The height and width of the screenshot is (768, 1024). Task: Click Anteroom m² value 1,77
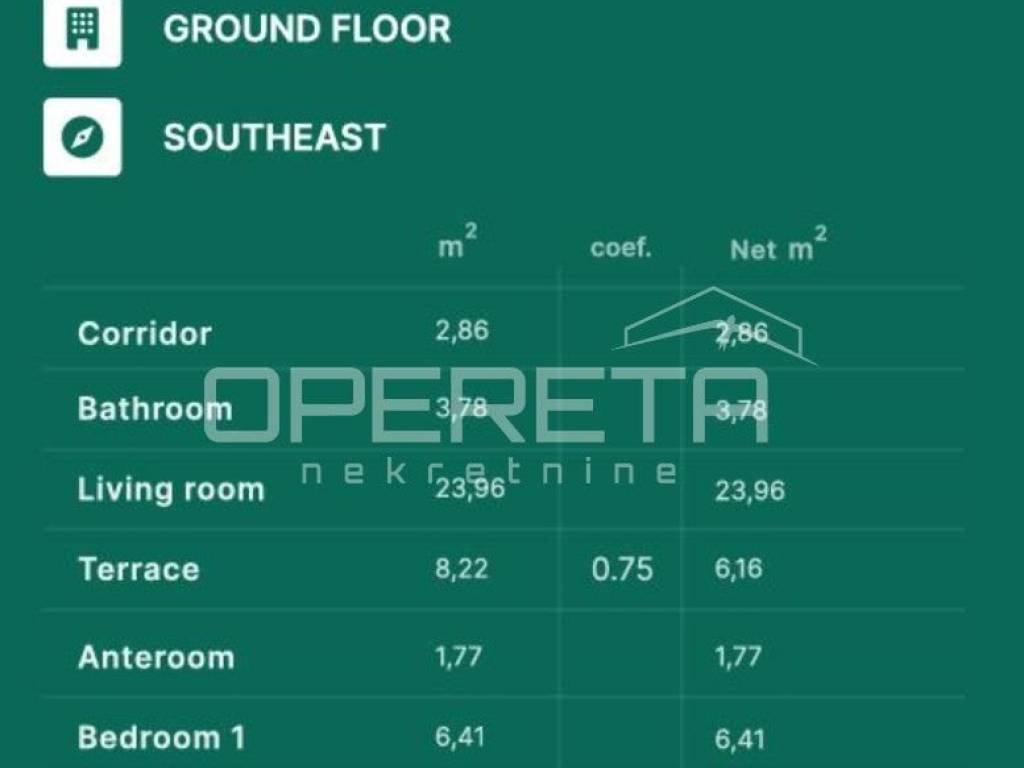[x=458, y=656]
